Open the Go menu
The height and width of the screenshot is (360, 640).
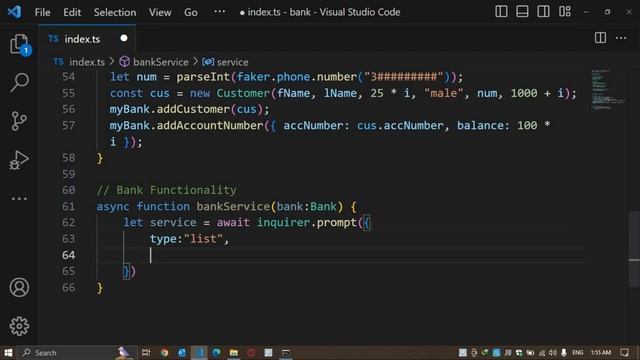191,12
